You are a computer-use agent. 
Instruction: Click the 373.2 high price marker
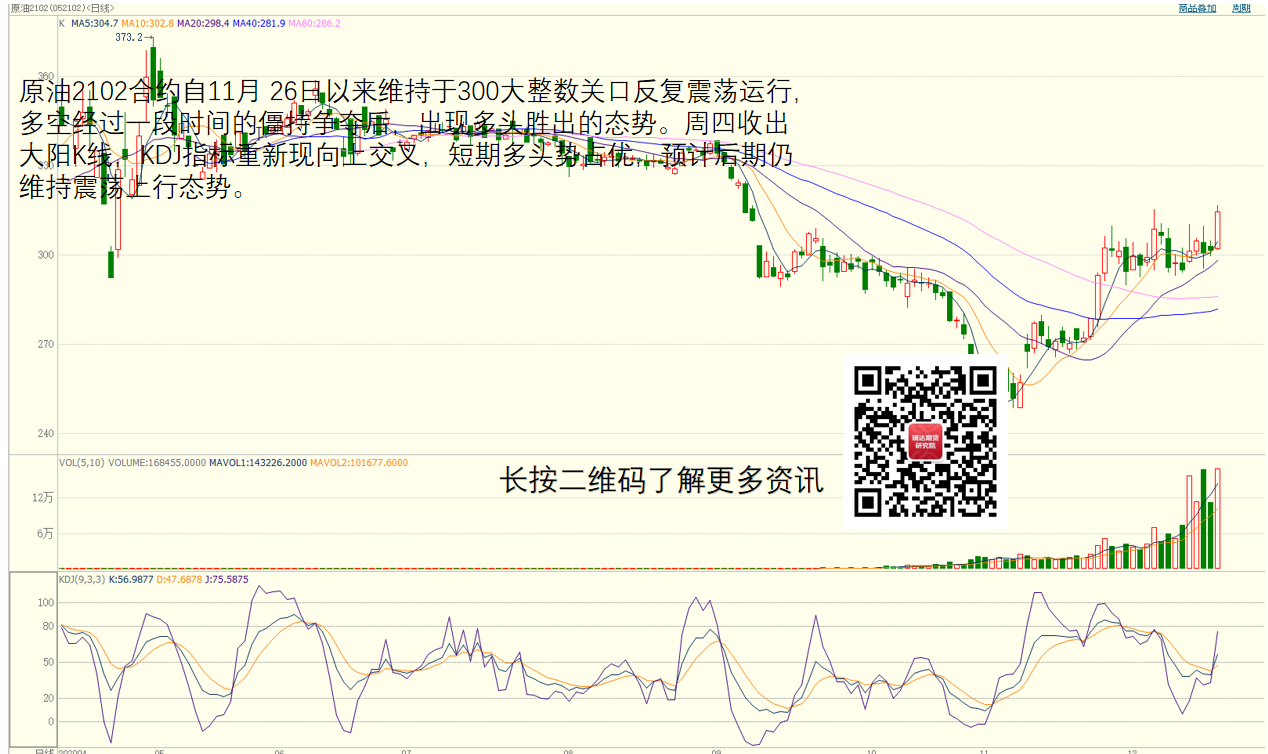[128, 37]
